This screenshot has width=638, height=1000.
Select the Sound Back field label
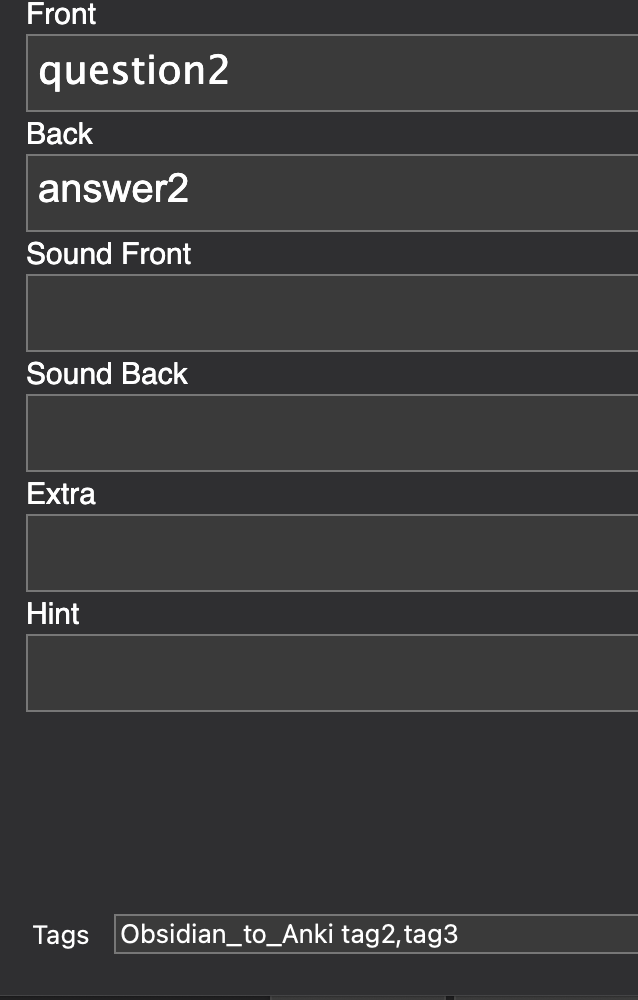pos(106,374)
